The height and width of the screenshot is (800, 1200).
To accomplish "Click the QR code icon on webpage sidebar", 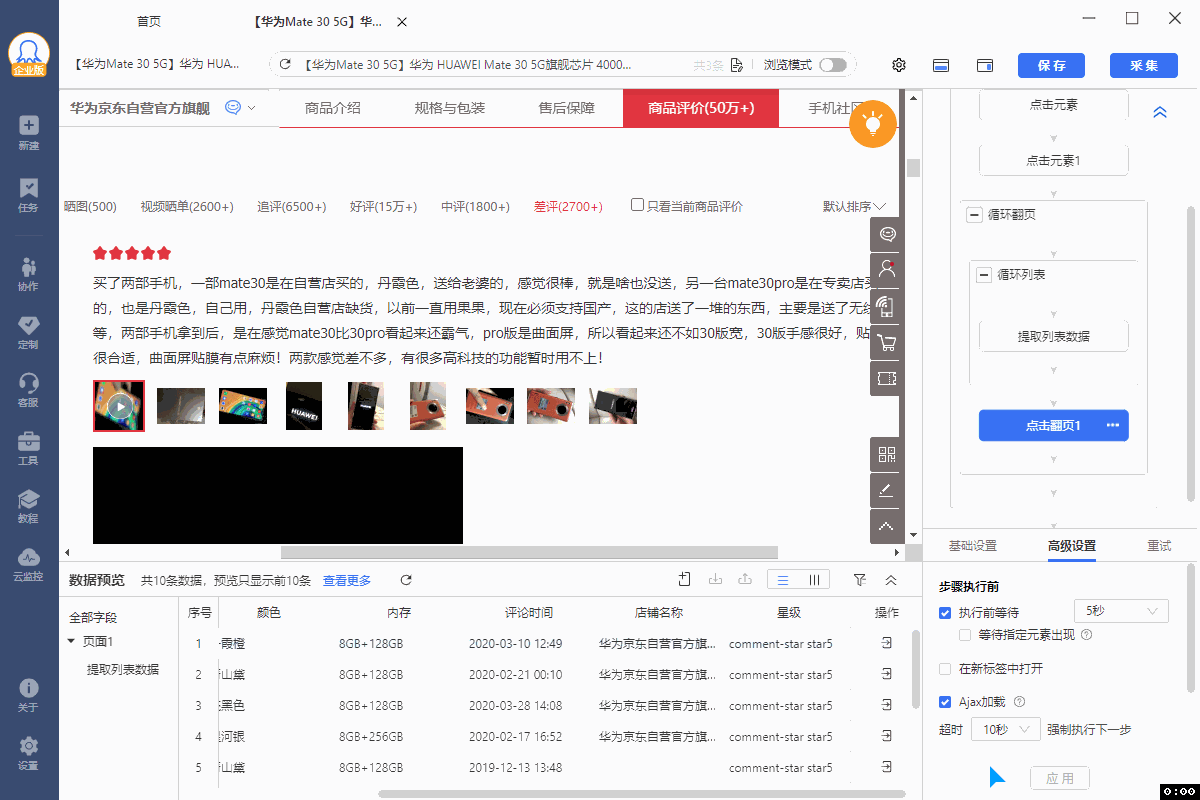I will click(x=886, y=455).
